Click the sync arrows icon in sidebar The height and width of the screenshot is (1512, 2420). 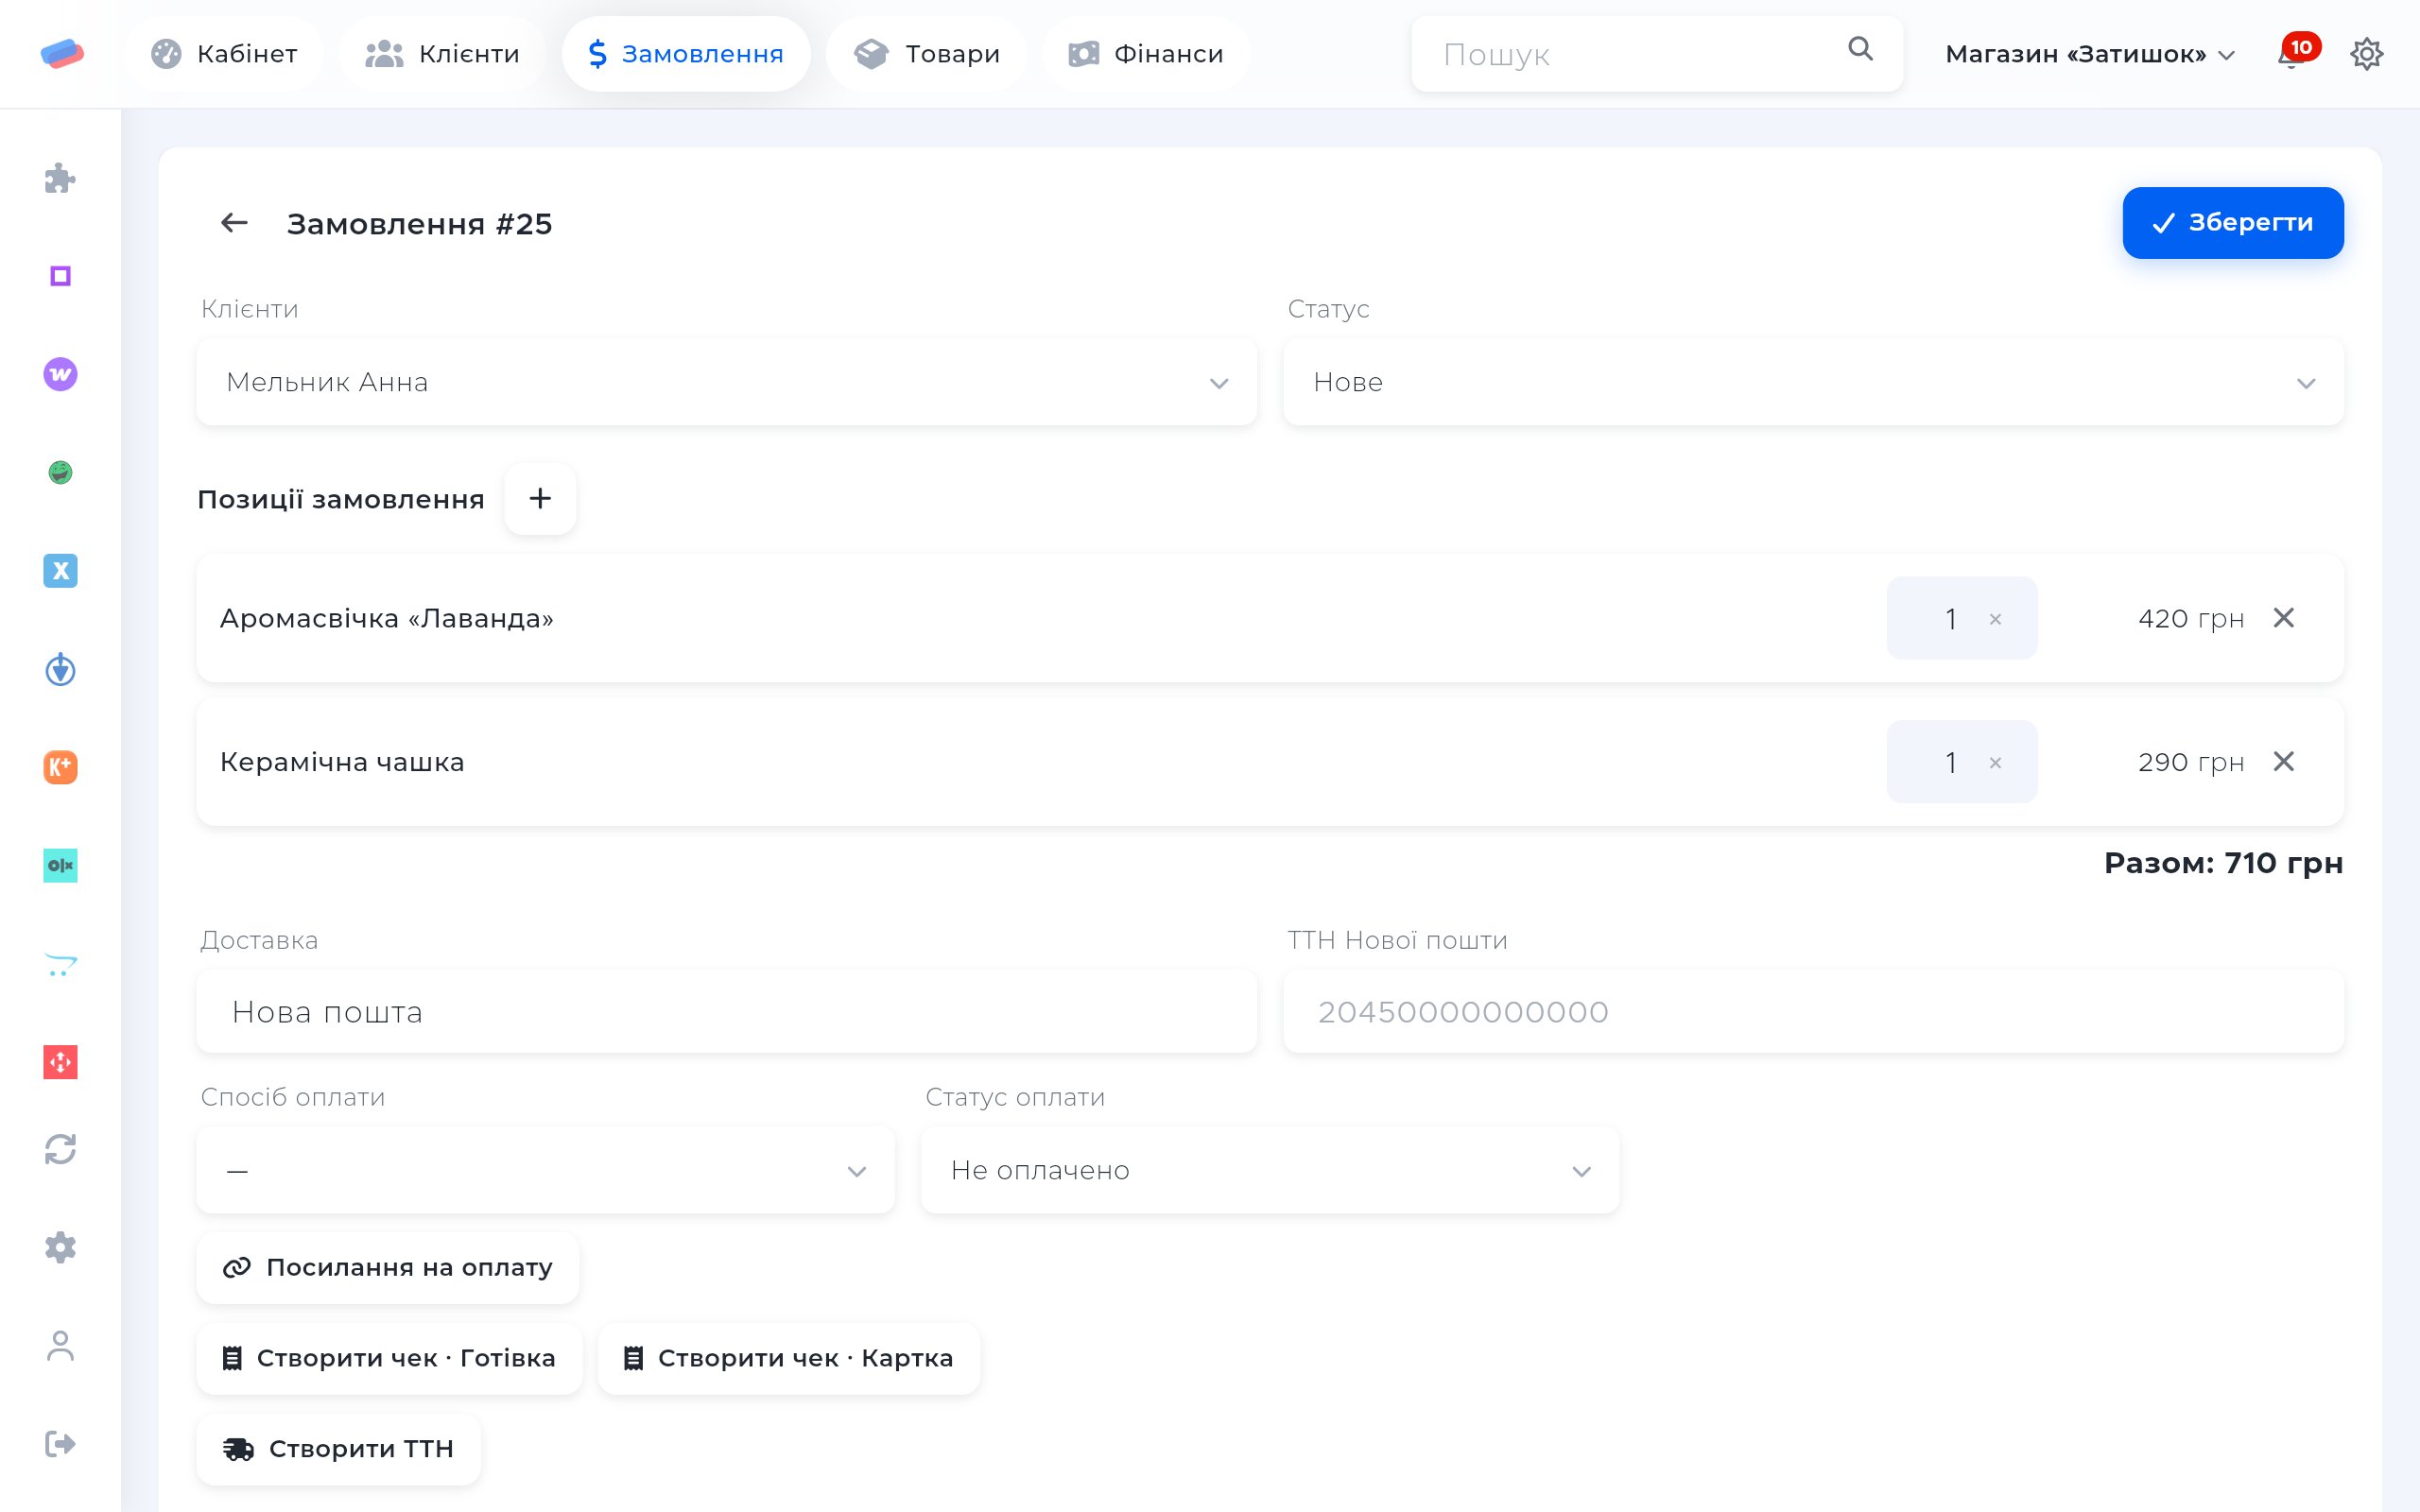(x=60, y=1149)
